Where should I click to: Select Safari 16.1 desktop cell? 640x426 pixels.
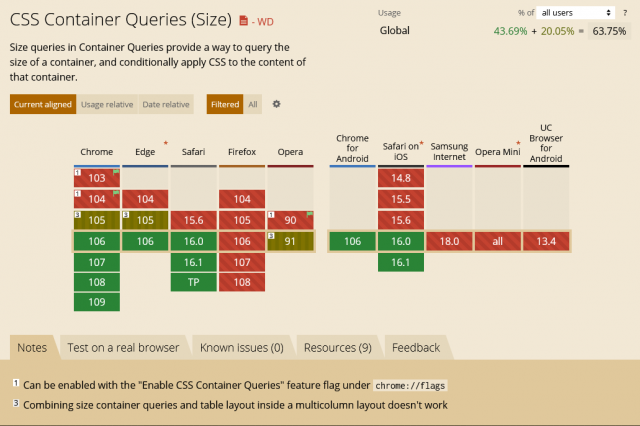[x=193, y=262]
